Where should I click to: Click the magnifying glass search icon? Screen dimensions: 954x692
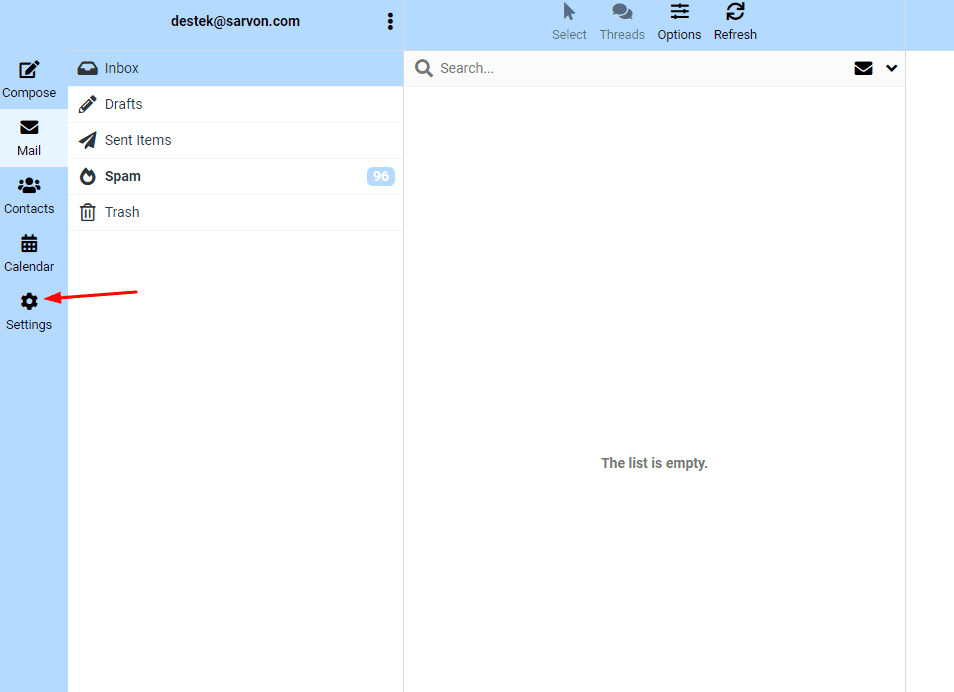point(424,68)
